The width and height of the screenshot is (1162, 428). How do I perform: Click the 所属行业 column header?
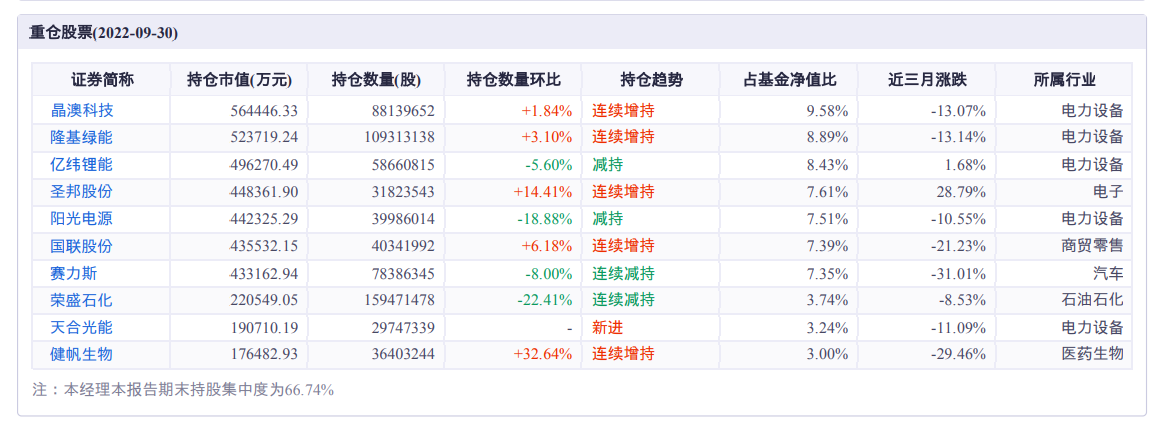(x=1064, y=80)
